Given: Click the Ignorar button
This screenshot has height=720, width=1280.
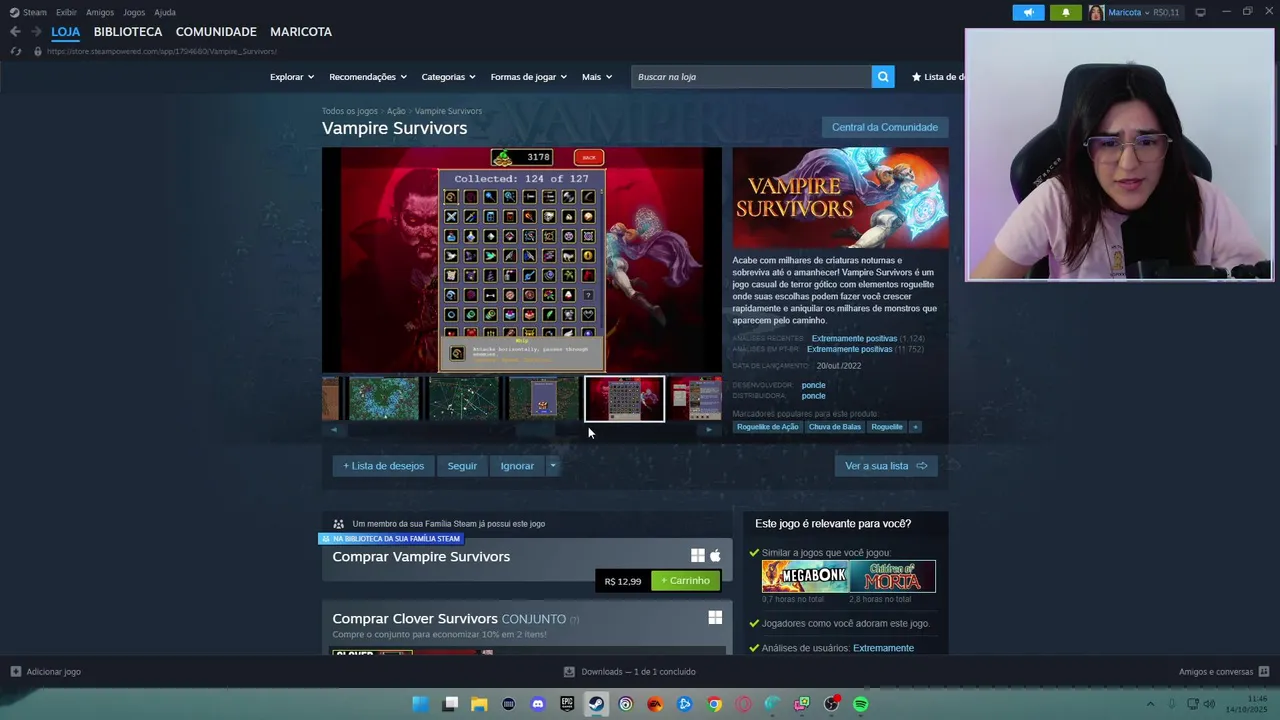Looking at the screenshot, I should coord(517,466).
